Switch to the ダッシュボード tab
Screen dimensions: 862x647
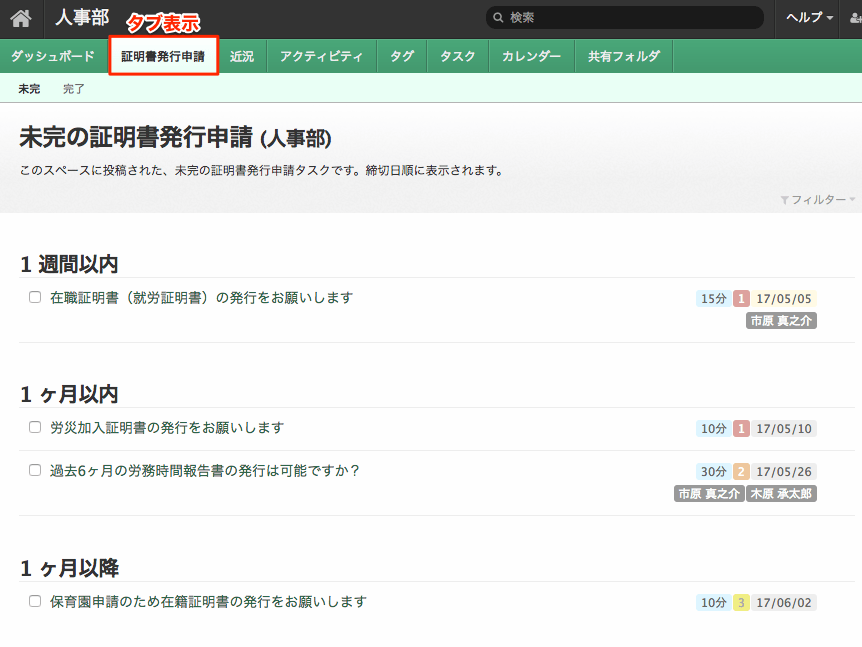[x=53, y=56]
